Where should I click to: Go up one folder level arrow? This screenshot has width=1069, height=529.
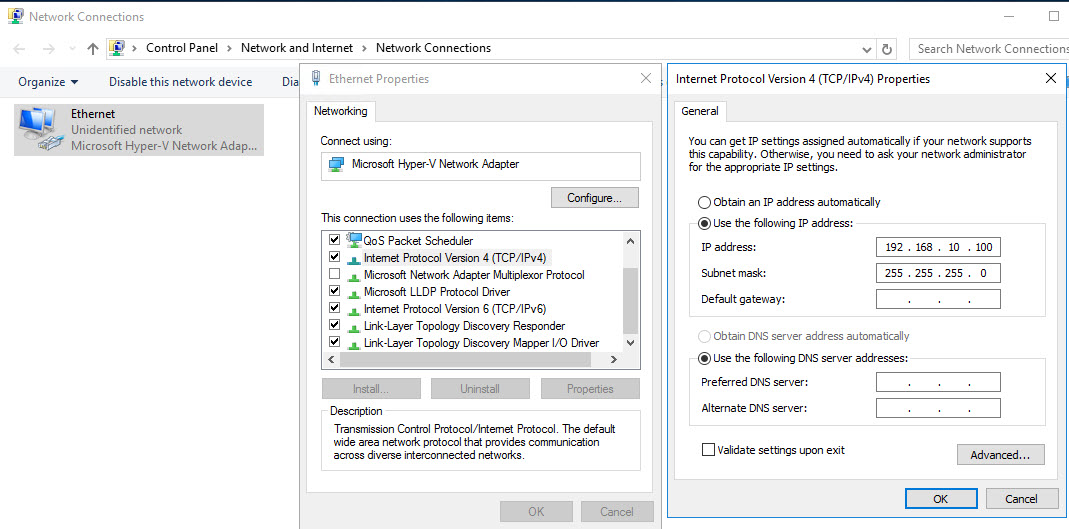click(x=93, y=48)
